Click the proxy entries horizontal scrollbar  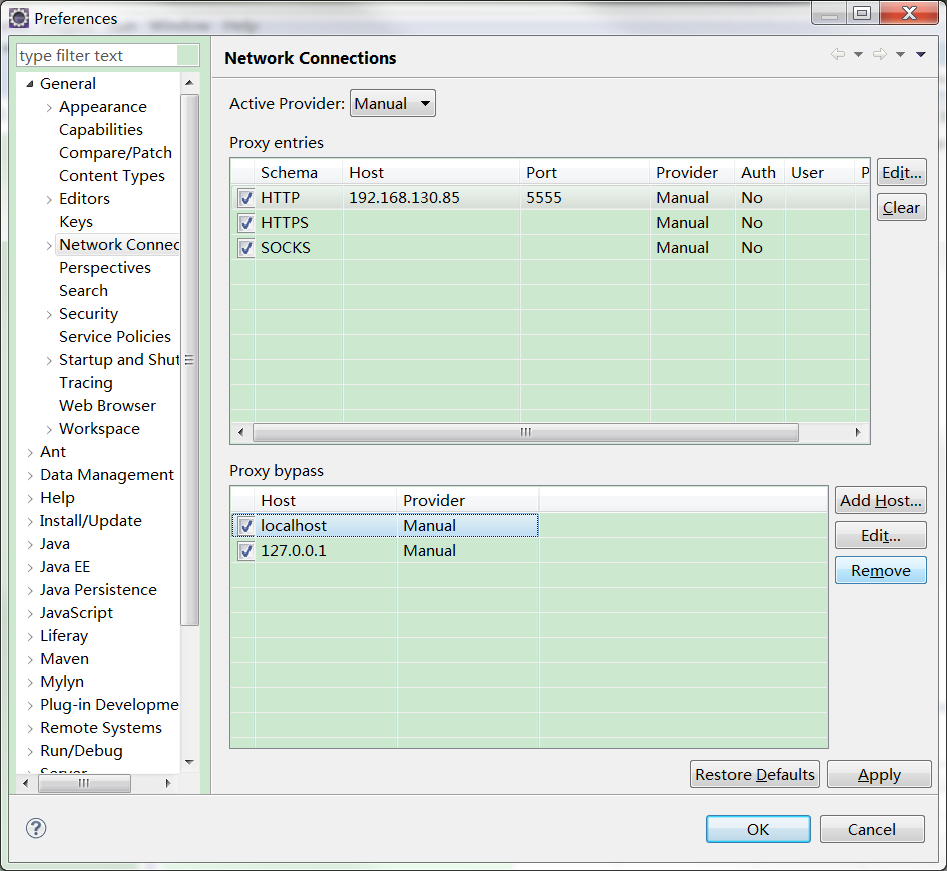point(525,433)
